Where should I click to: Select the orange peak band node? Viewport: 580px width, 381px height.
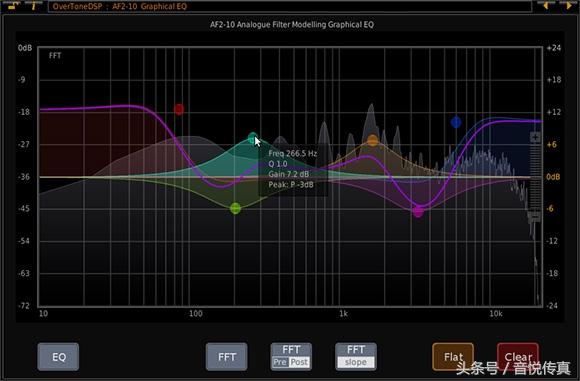(x=372, y=141)
